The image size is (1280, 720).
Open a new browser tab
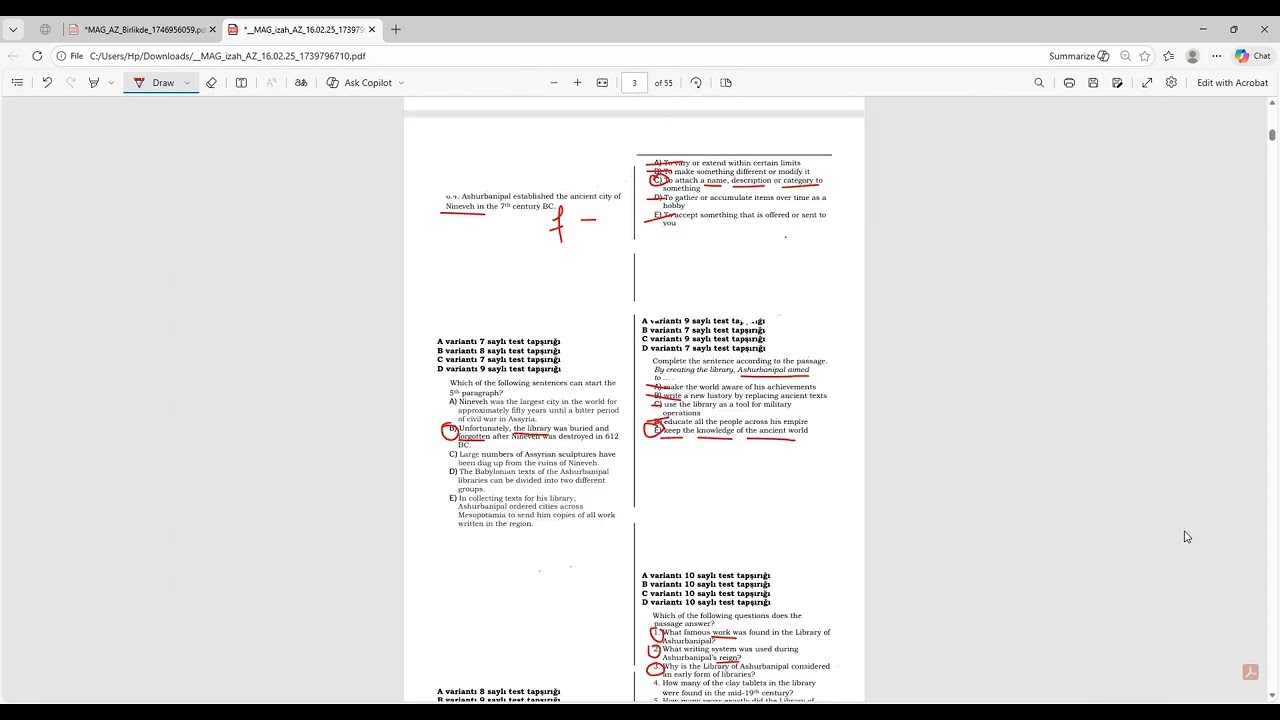[x=396, y=30]
